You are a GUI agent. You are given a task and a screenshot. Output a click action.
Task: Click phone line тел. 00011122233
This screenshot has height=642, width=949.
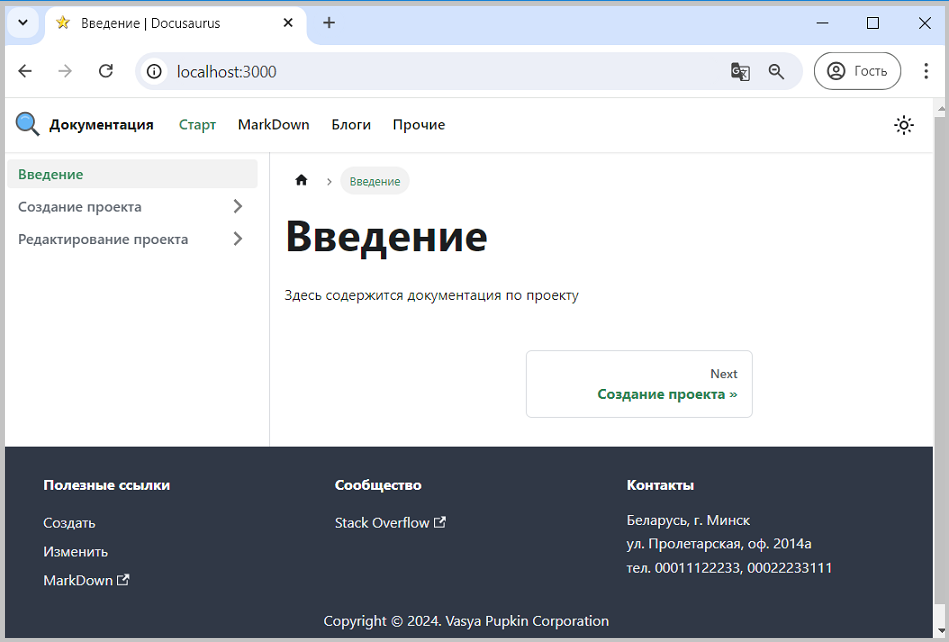pos(729,568)
